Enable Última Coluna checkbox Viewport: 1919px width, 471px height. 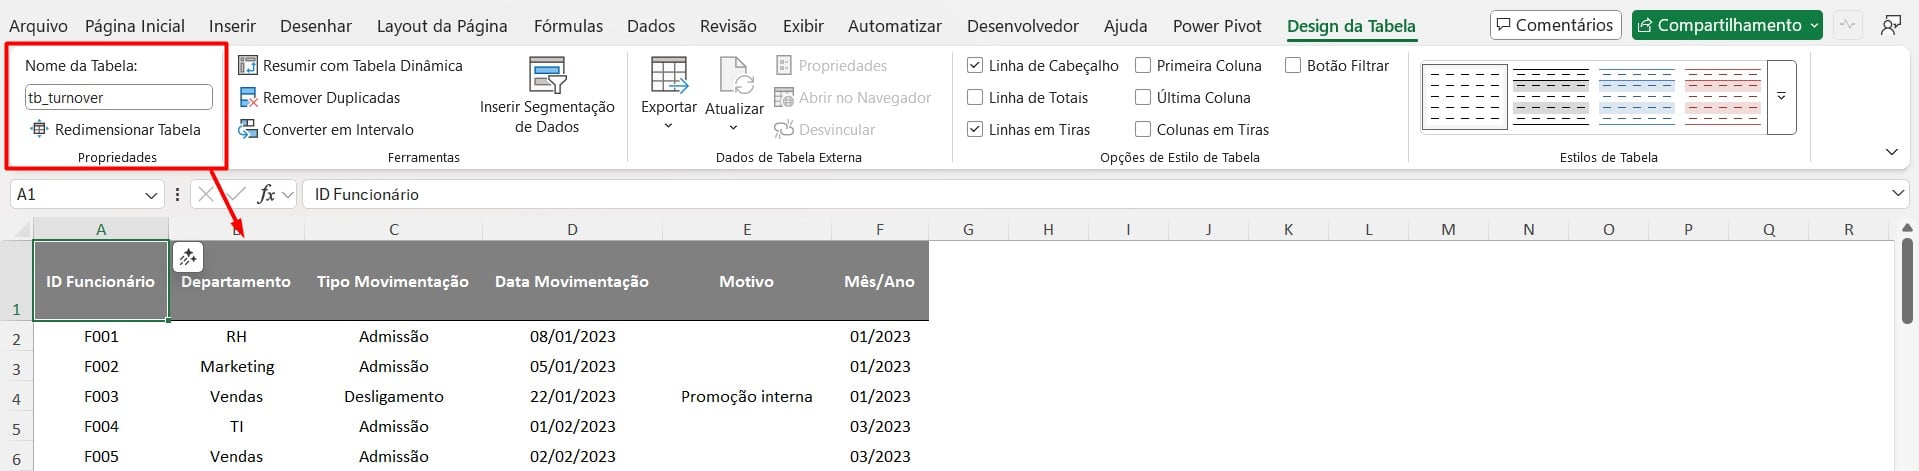[x=1143, y=97]
